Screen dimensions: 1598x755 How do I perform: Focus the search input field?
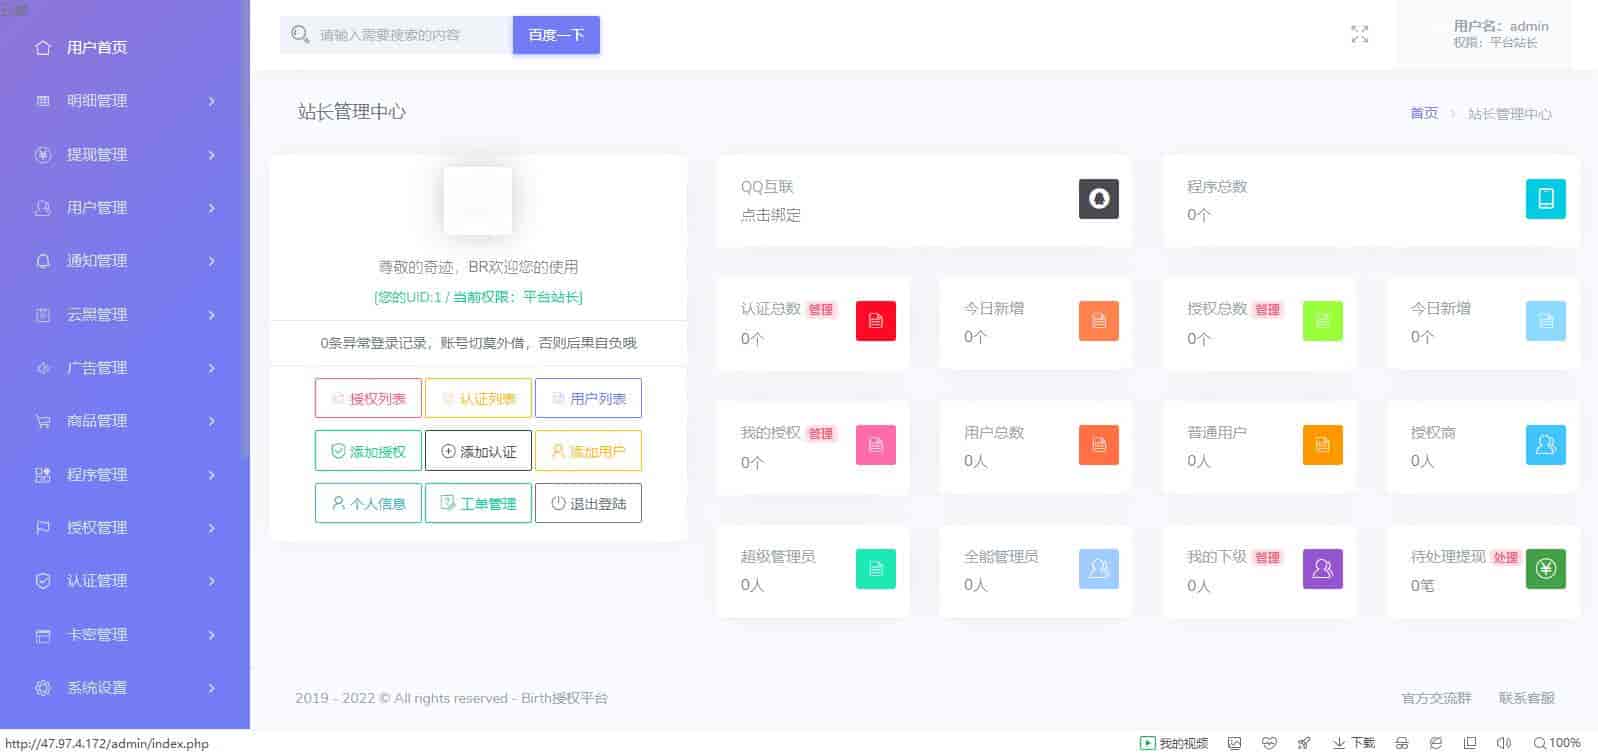tap(410, 35)
